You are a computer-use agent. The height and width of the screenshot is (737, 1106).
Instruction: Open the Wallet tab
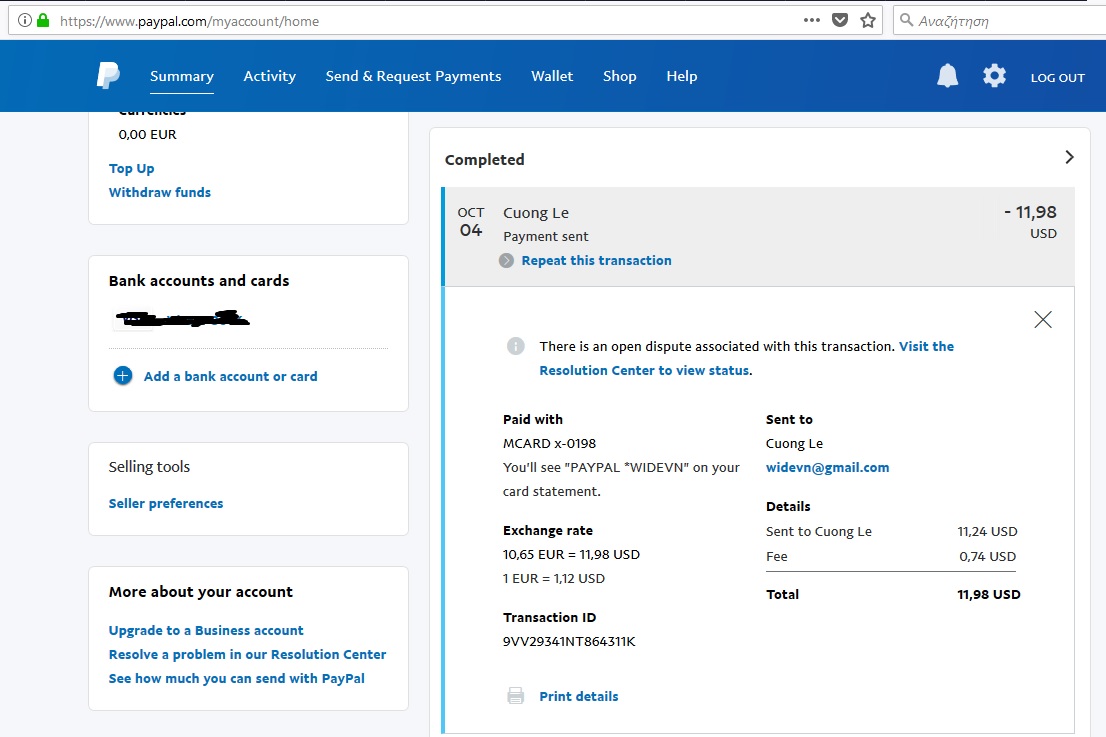coord(552,76)
